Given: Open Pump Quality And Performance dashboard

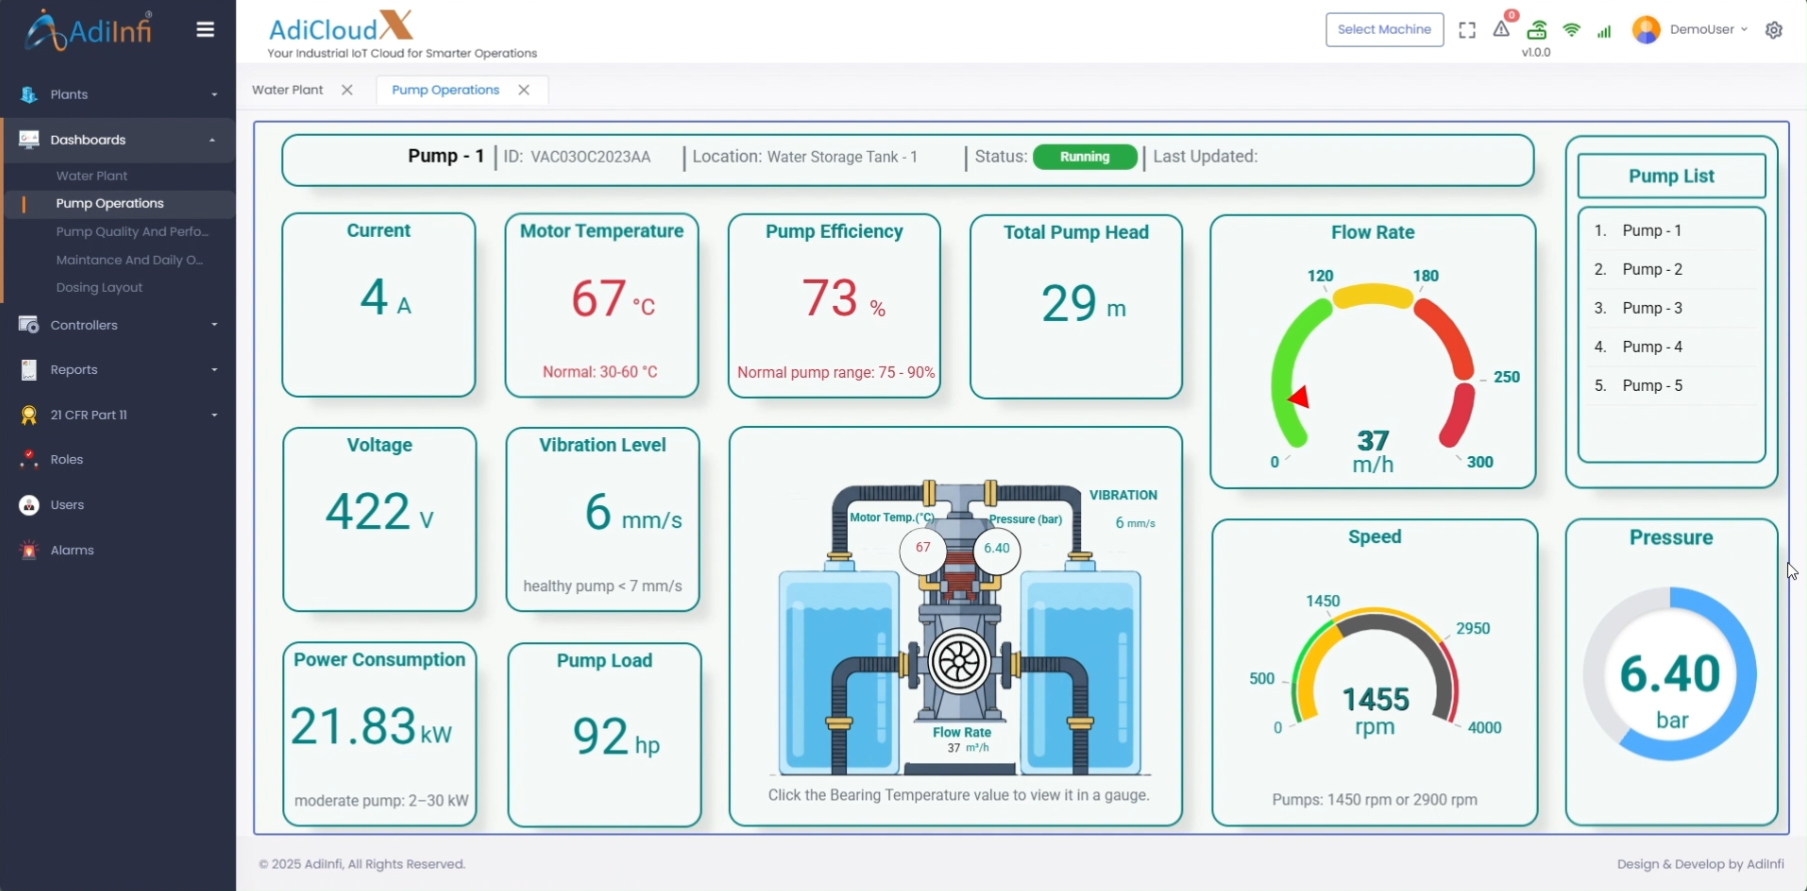Looking at the screenshot, I should click(131, 231).
